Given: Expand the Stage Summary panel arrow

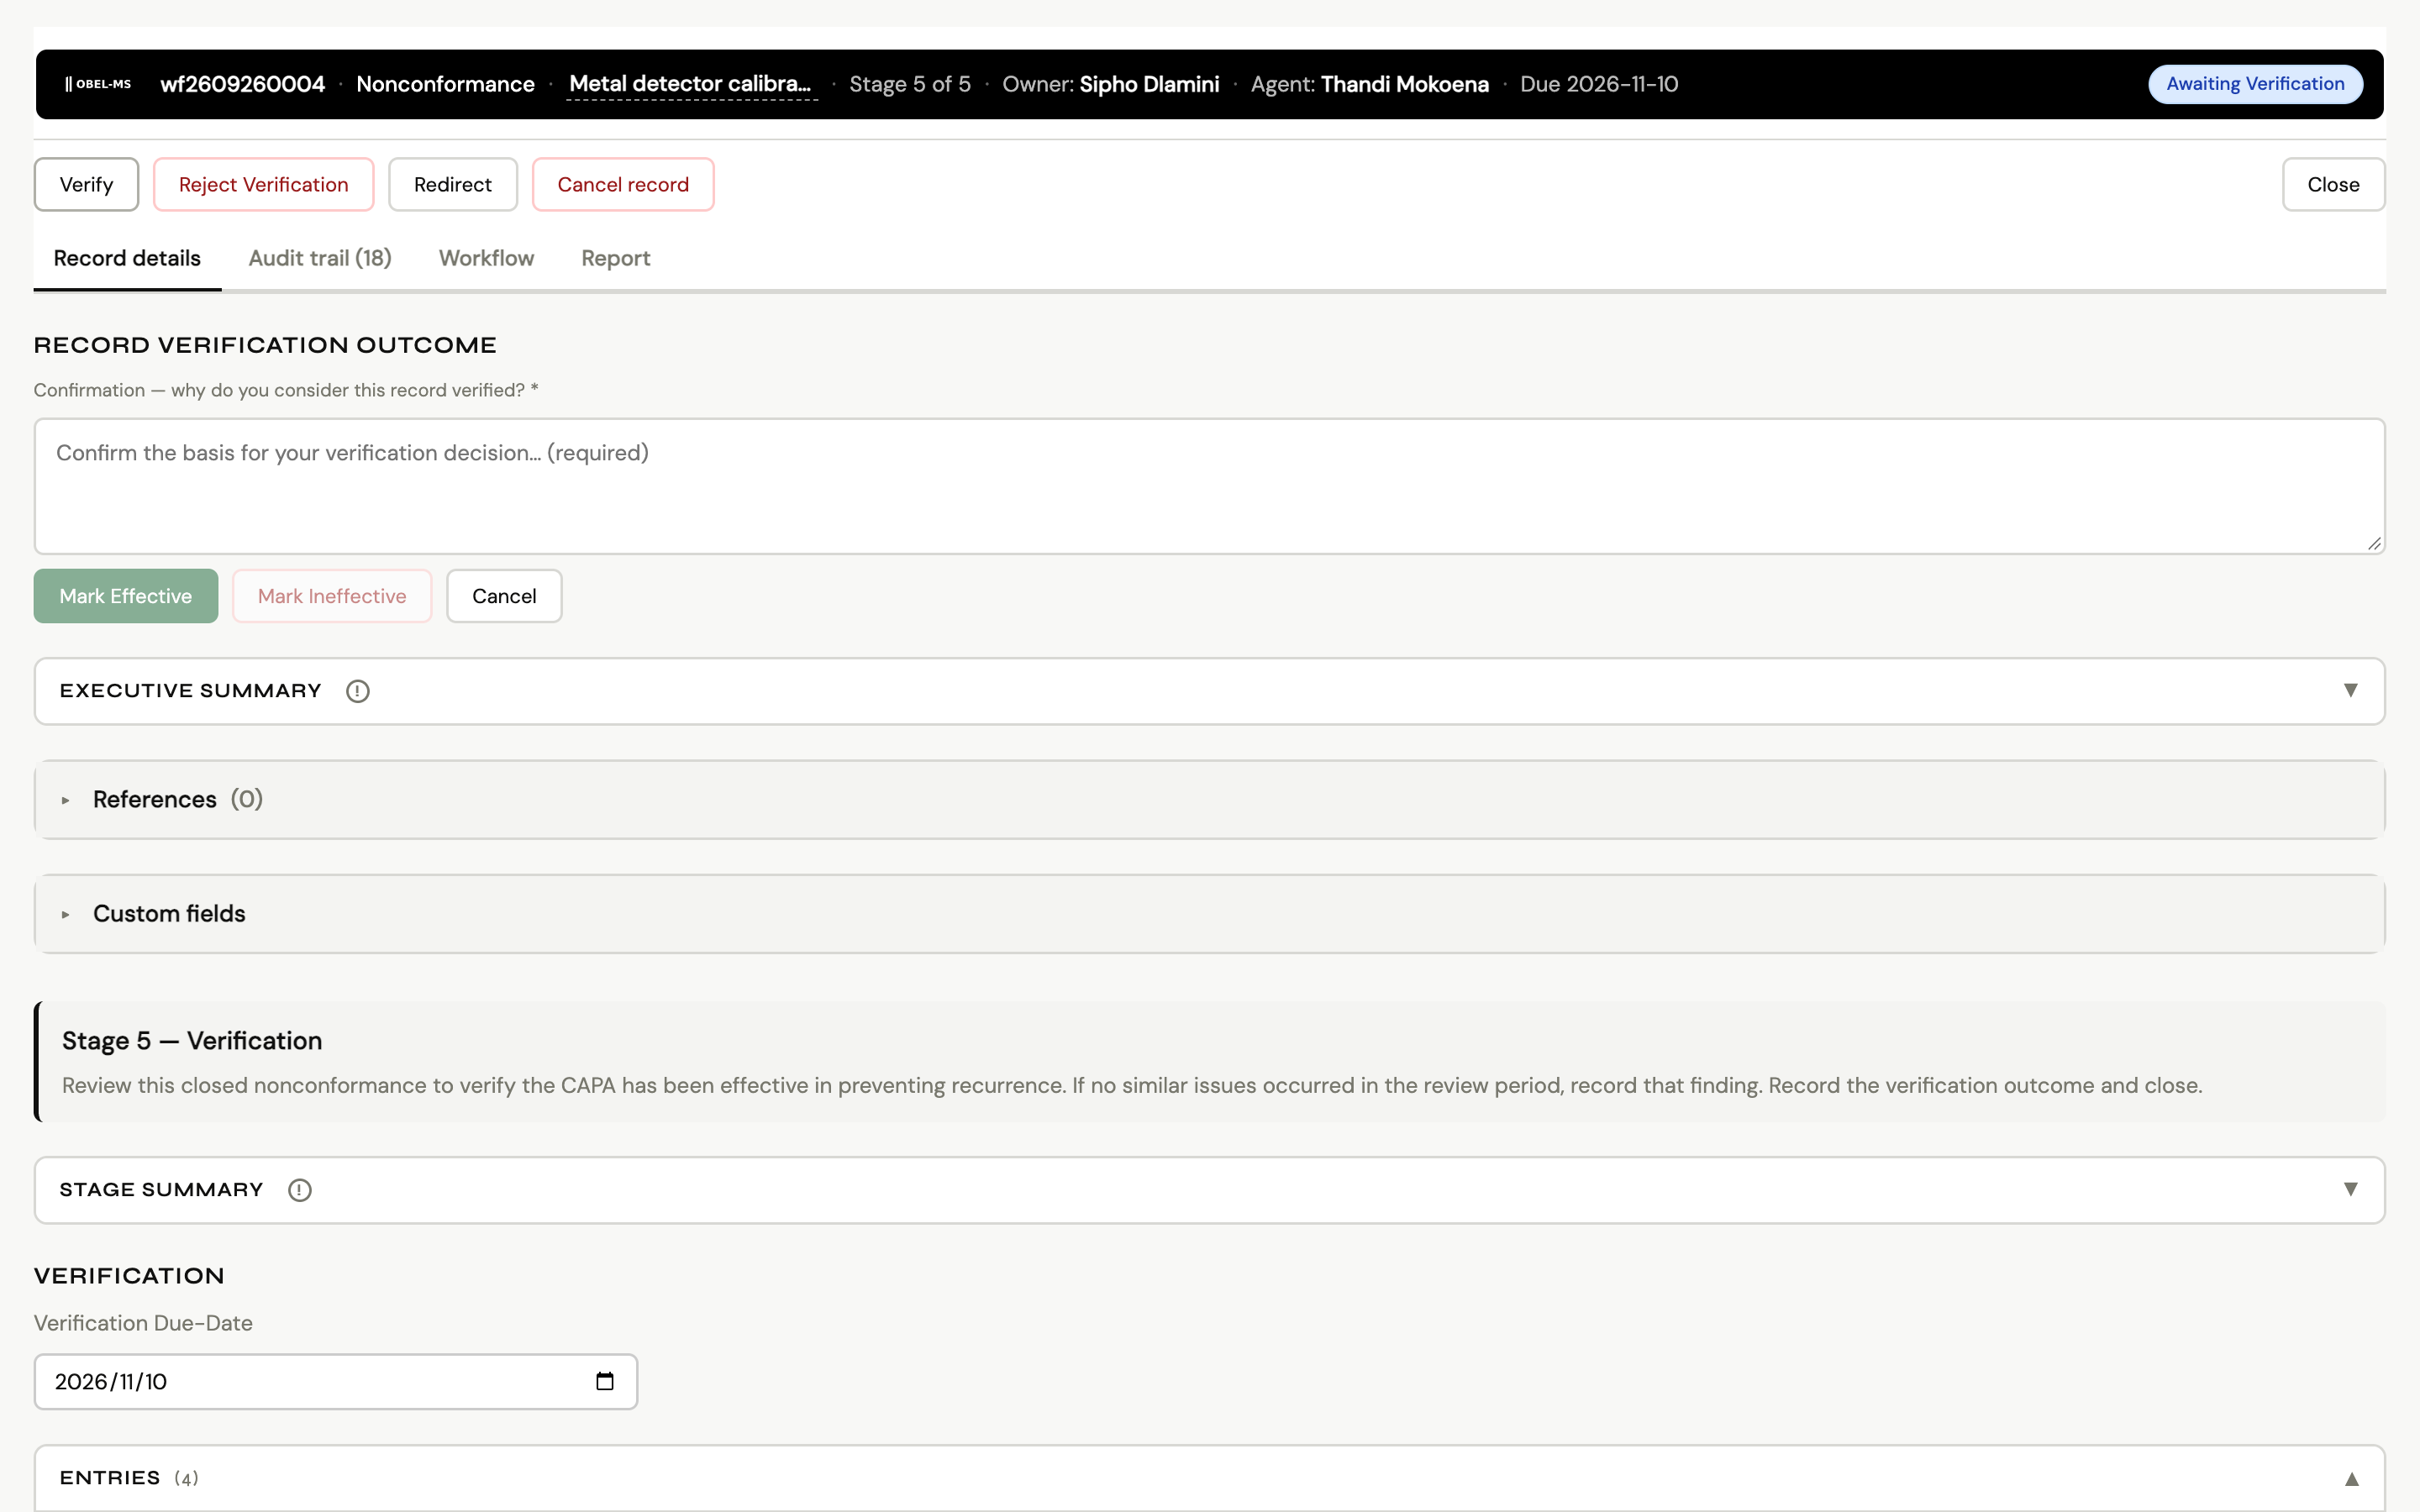Looking at the screenshot, I should click(2351, 1189).
